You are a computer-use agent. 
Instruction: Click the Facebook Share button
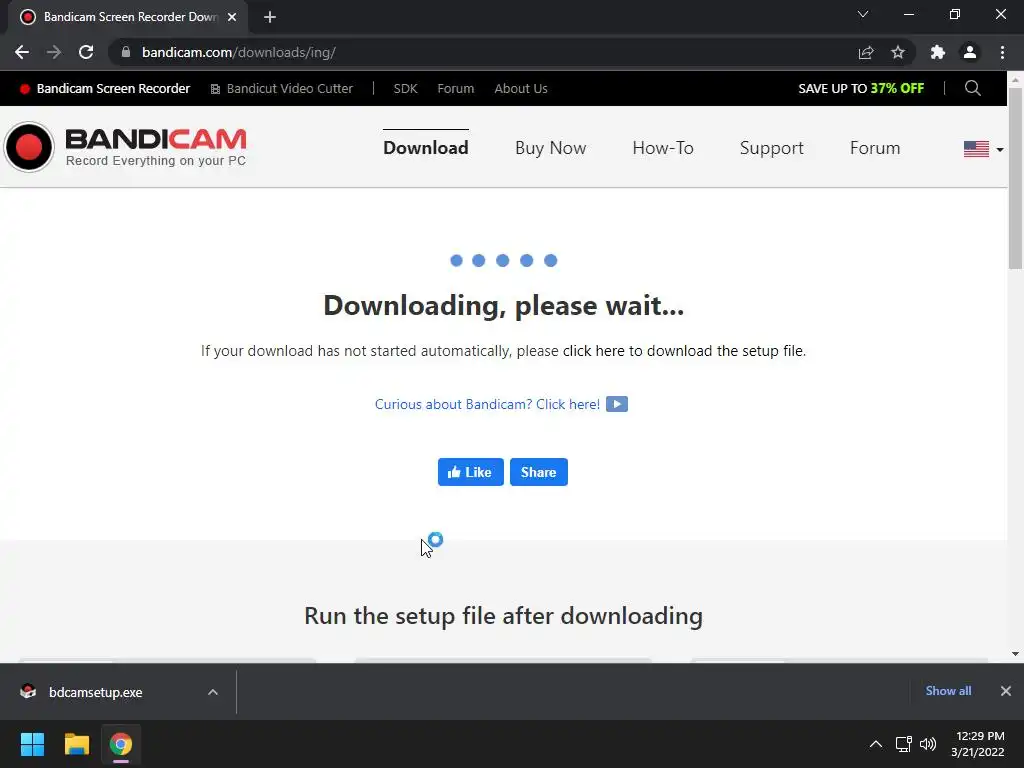pos(539,472)
